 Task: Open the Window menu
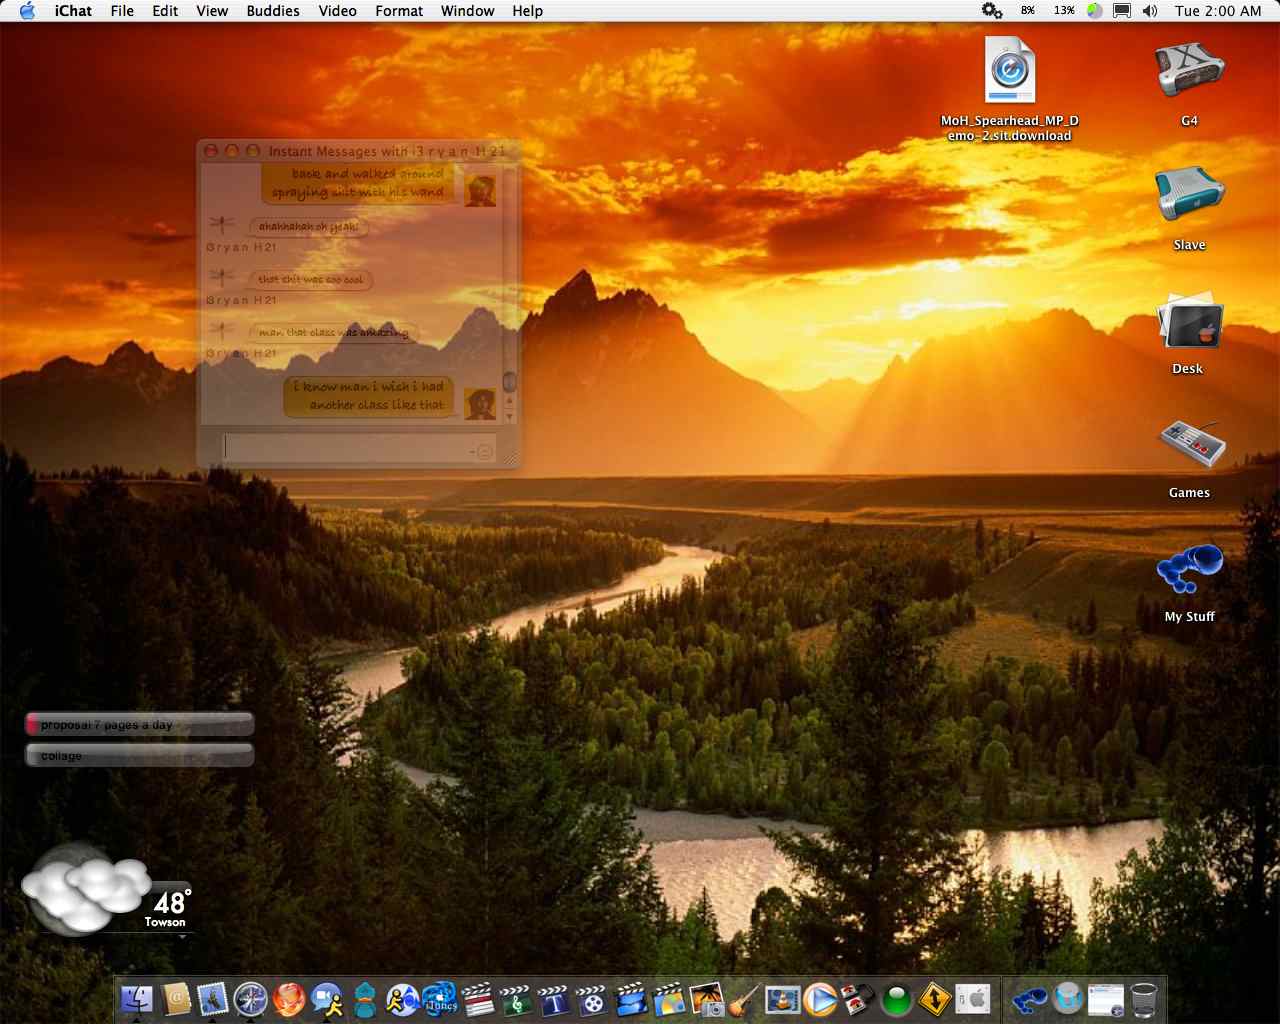[467, 11]
